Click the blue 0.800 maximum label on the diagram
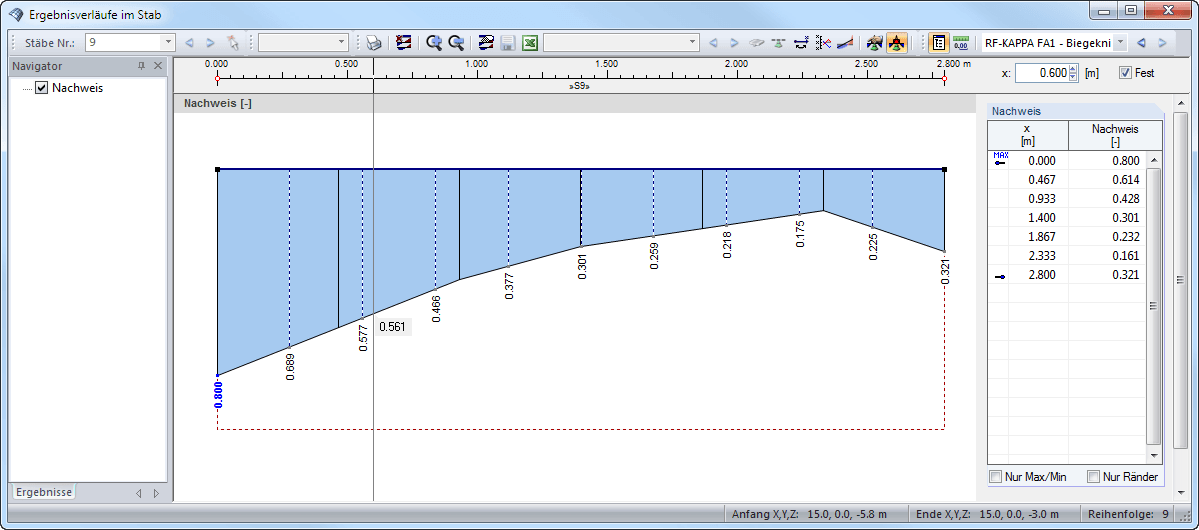The image size is (1199, 530). [218, 396]
